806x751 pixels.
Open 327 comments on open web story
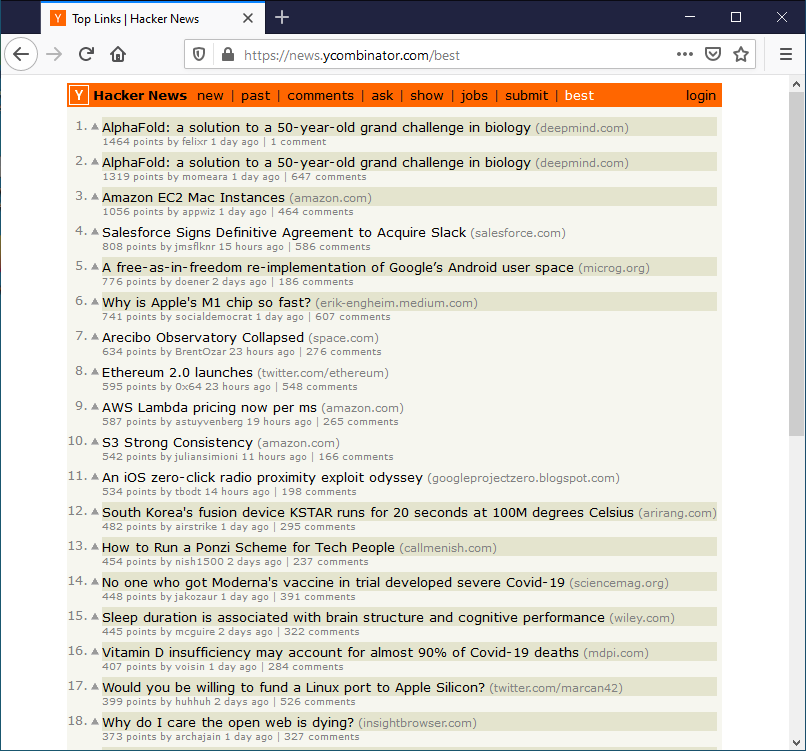coord(322,737)
